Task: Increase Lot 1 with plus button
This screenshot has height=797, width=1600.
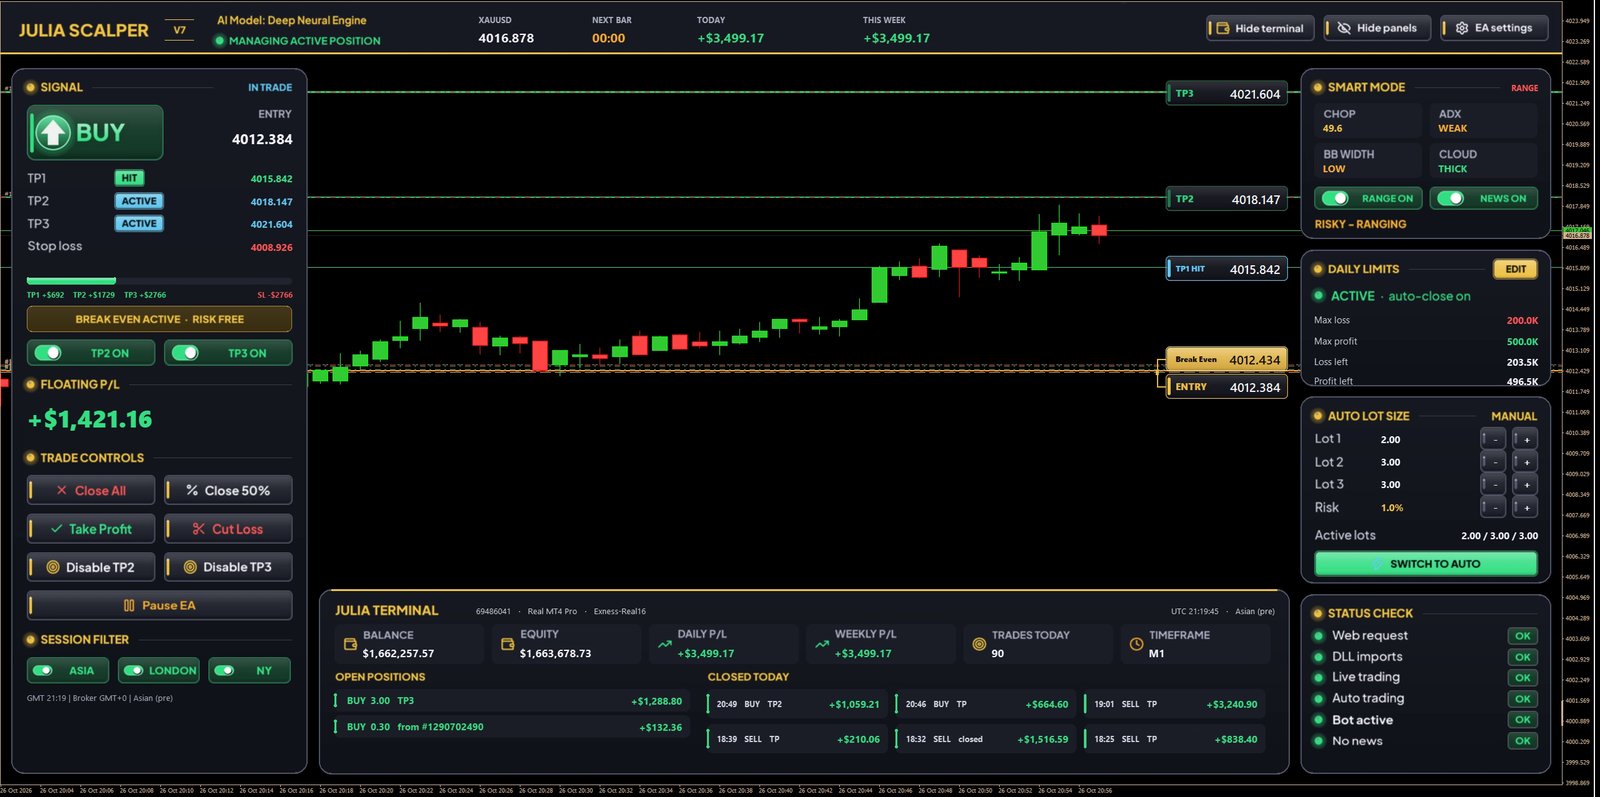Action: [1525, 439]
